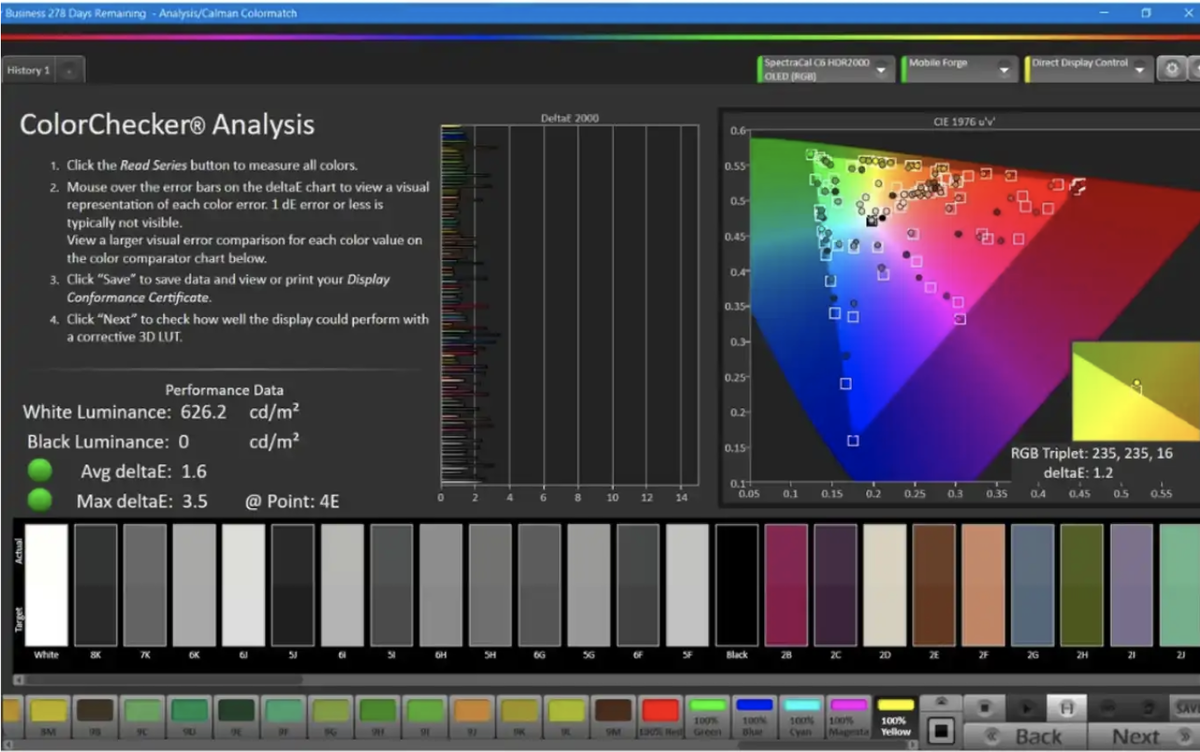Image resolution: width=1200 pixels, height=752 pixels.
Task: Click the Black comparator swatch
Action: coord(737,585)
